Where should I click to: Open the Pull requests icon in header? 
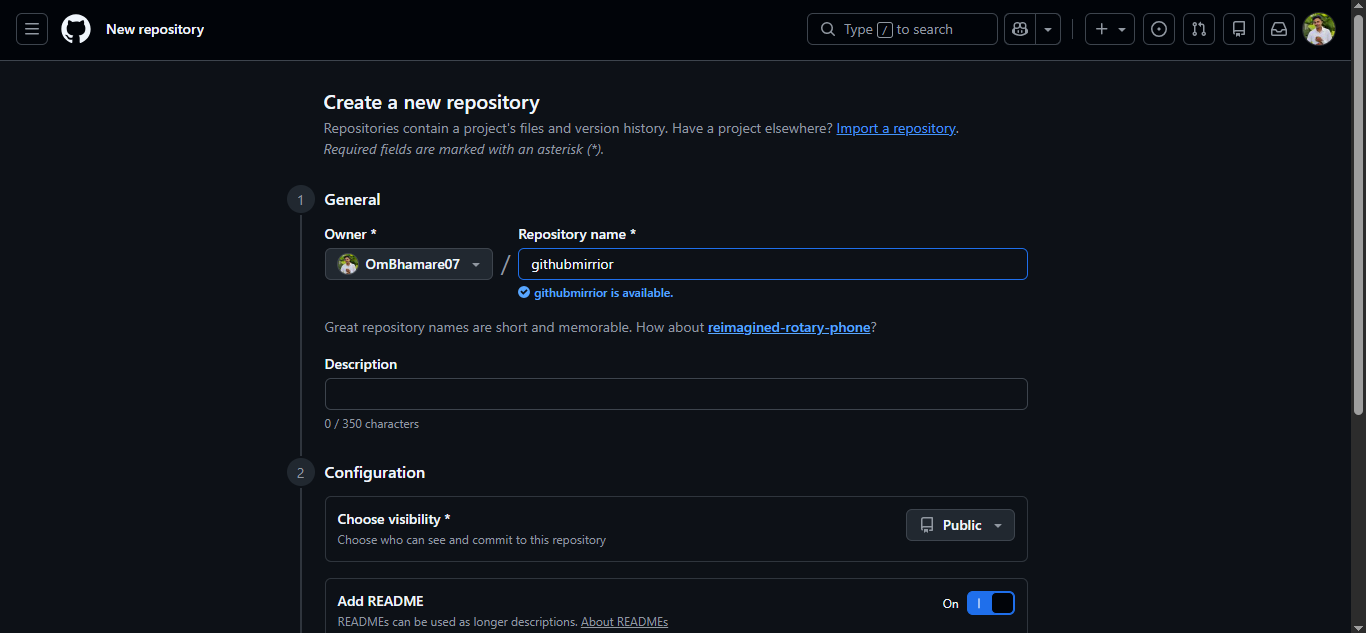click(x=1199, y=29)
